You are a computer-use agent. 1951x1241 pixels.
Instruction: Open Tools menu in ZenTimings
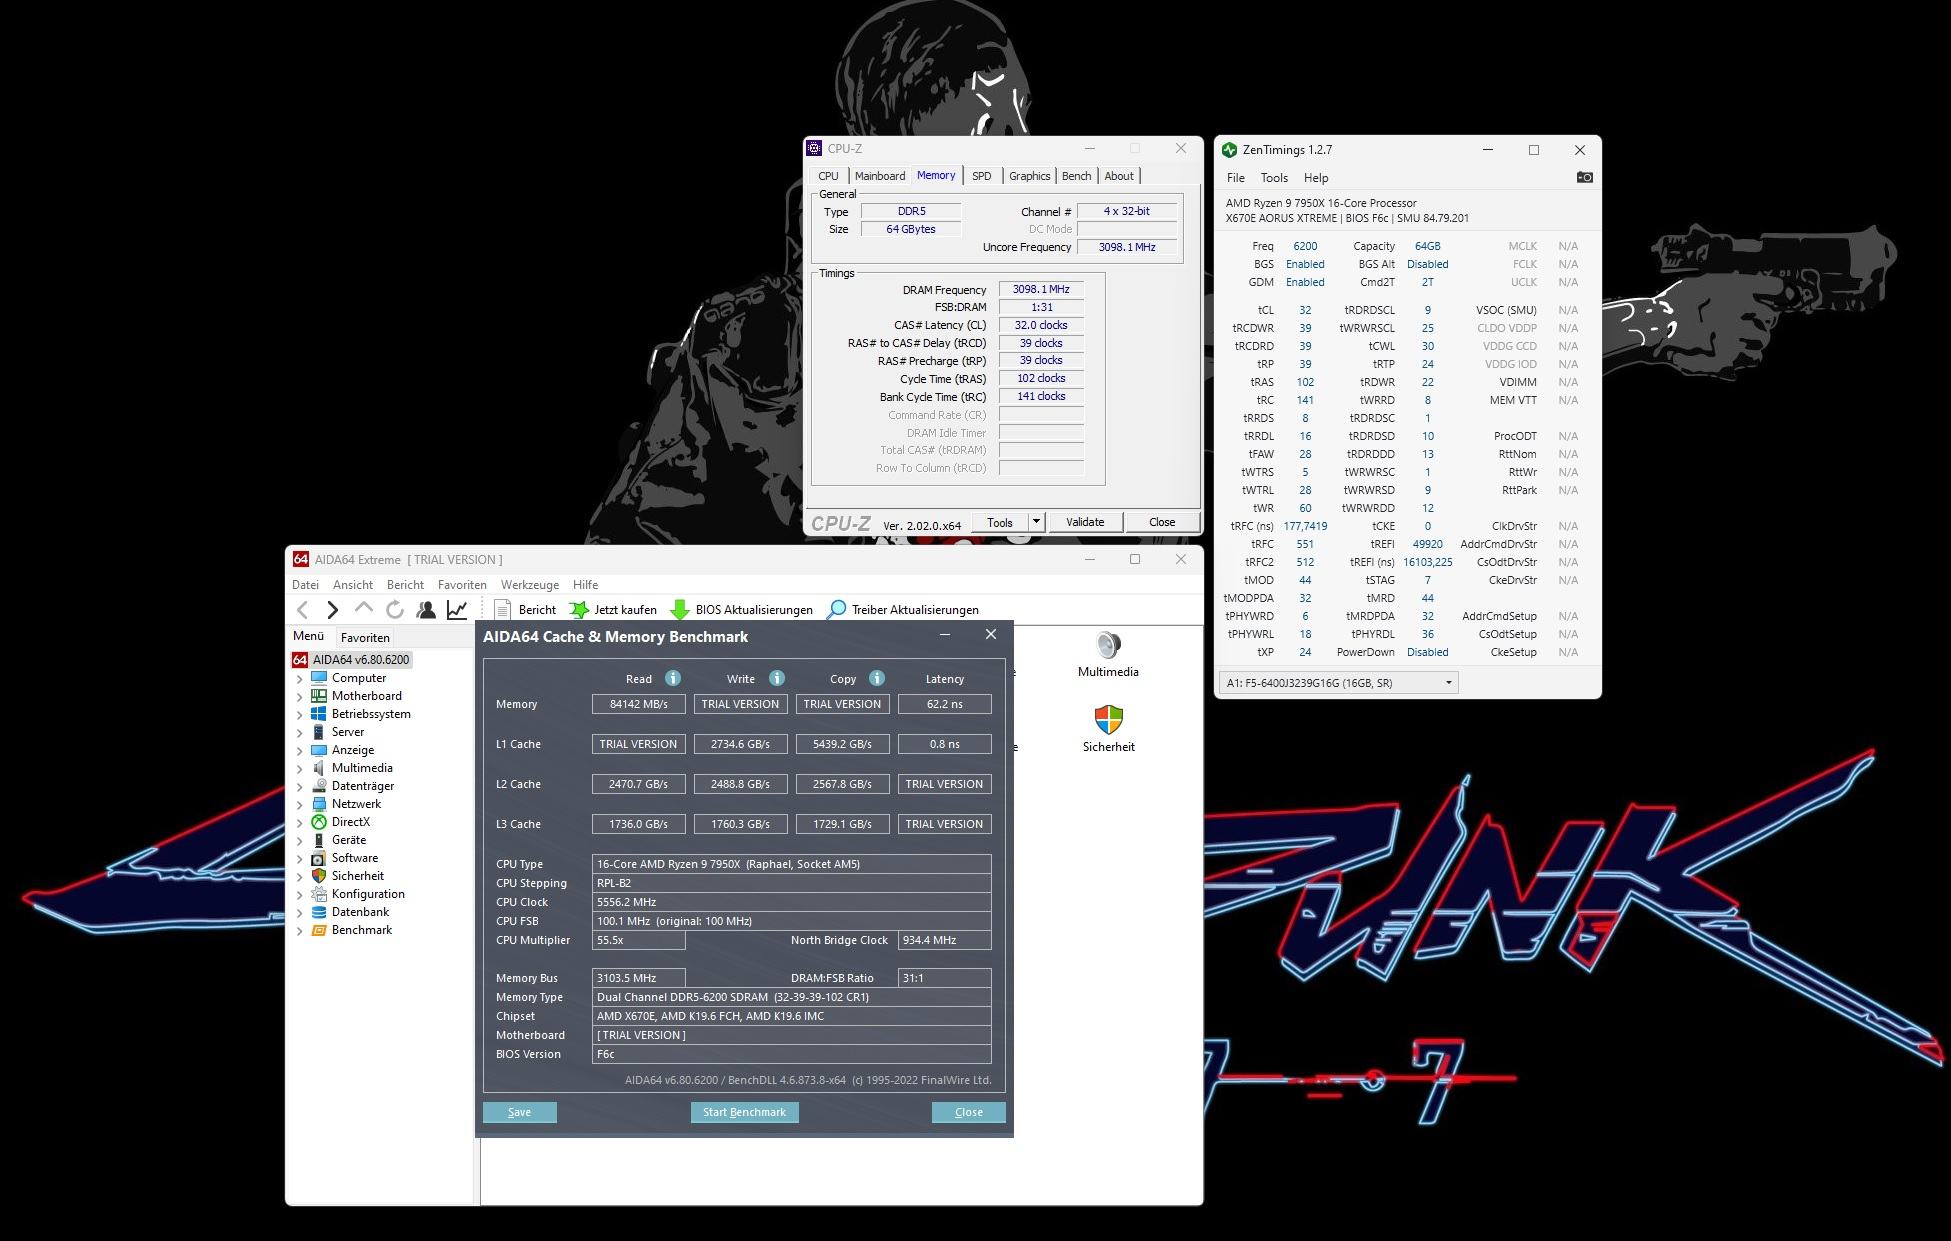click(x=1274, y=178)
